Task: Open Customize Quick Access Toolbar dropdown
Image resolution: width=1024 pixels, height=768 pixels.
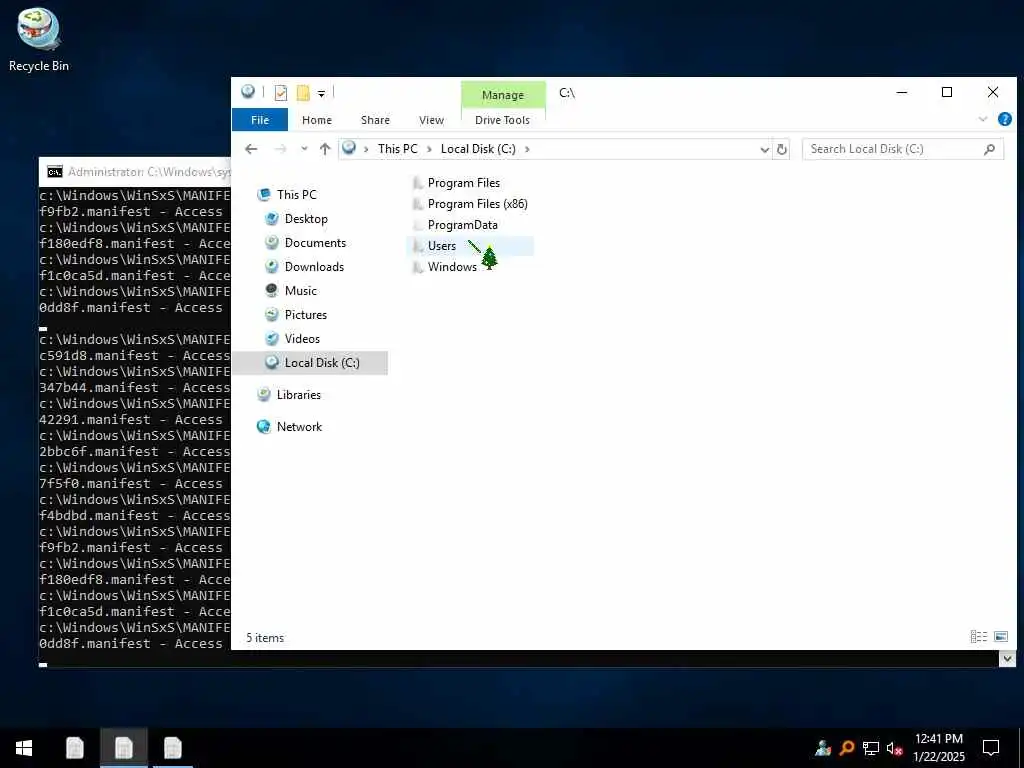Action: 321,94
